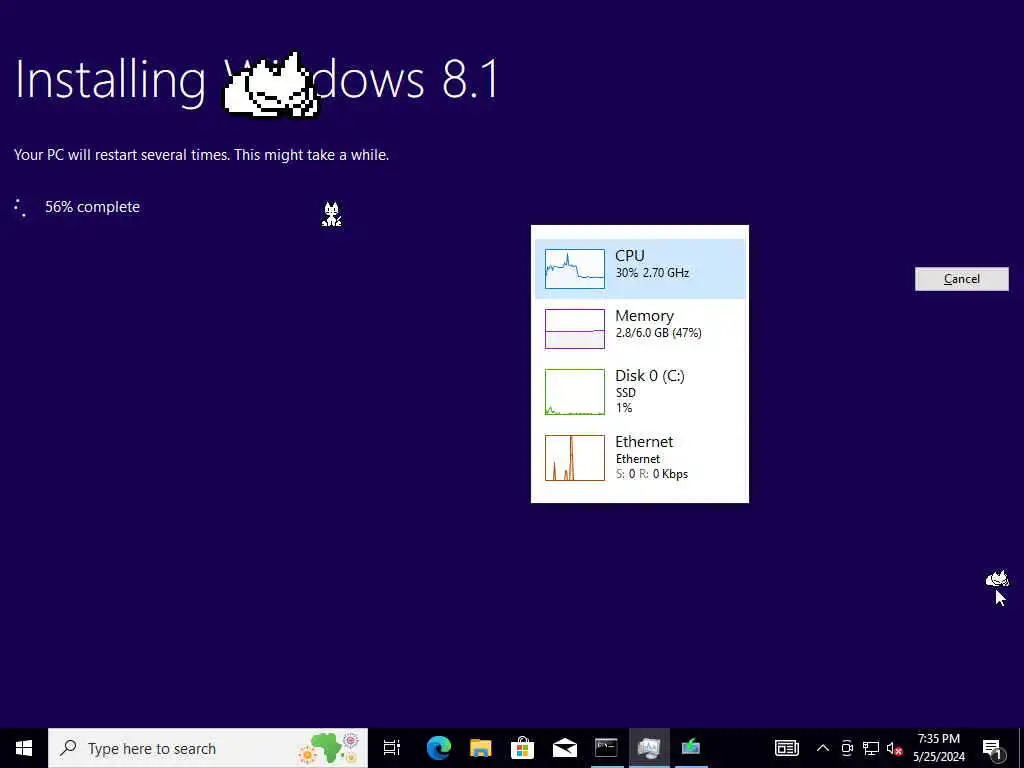Open File Explorer from the taskbar

(x=481, y=748)
